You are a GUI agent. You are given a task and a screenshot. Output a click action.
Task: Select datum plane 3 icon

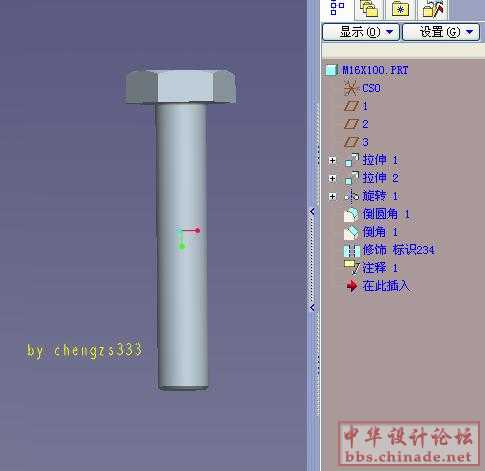point(351,142)
